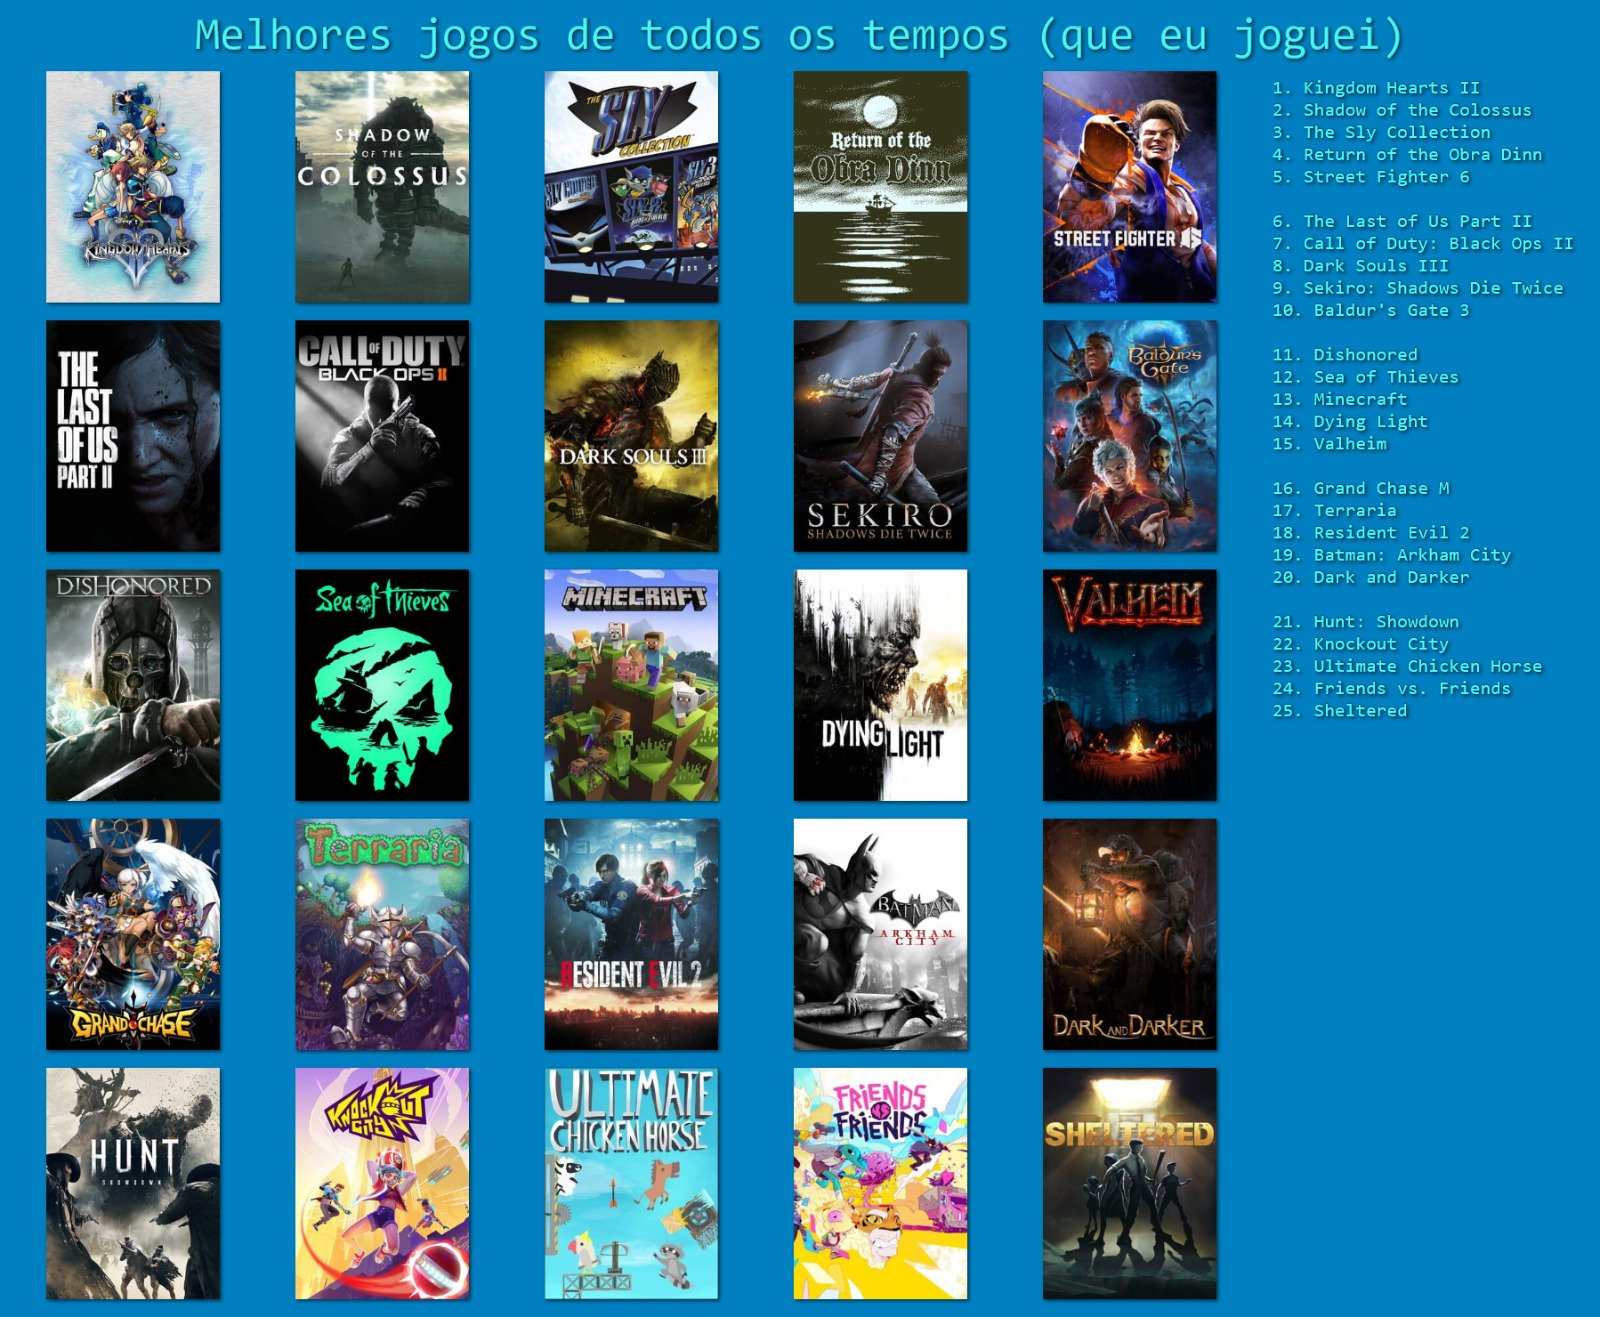The height and width of the screenshot is (1317, 1600).
Task: Click list entry '2. Shadow of the Colossus'
Action: pyautogui.click(x=1402, y=110)
